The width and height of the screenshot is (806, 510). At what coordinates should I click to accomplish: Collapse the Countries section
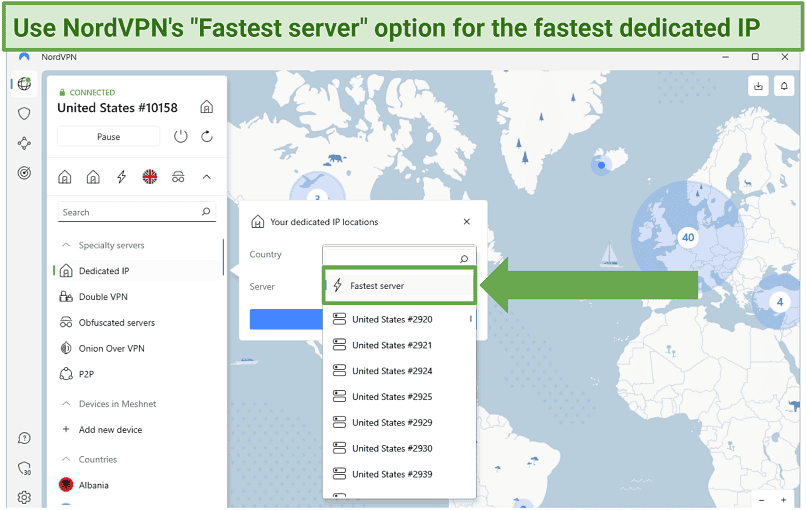[66, 459]
